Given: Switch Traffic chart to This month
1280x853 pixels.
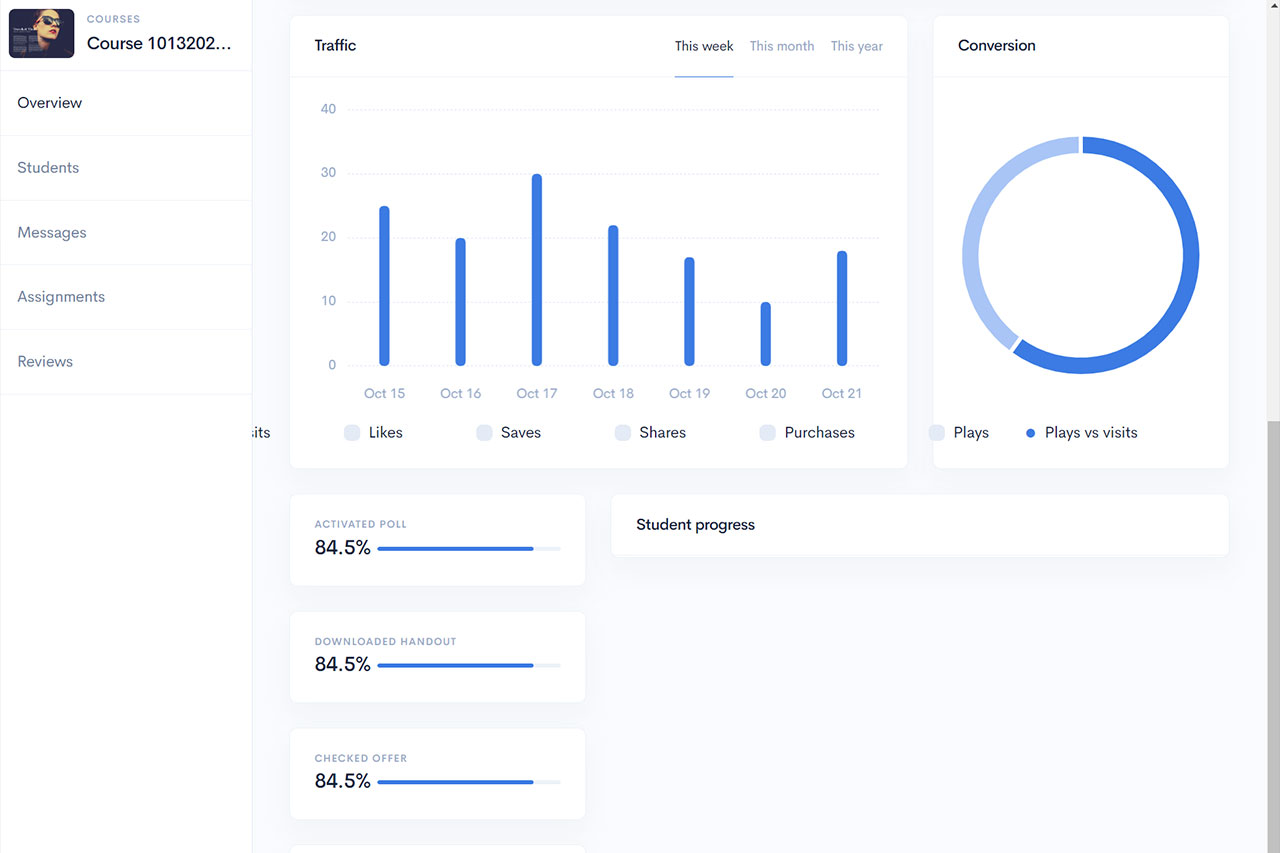Looking at the screenshot, I should point(782,46).
